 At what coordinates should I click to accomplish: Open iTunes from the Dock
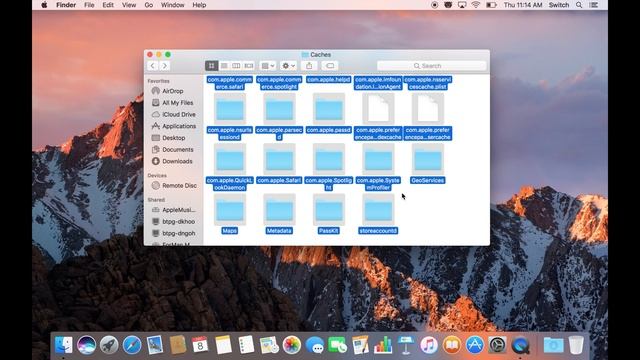coord(429,345)
